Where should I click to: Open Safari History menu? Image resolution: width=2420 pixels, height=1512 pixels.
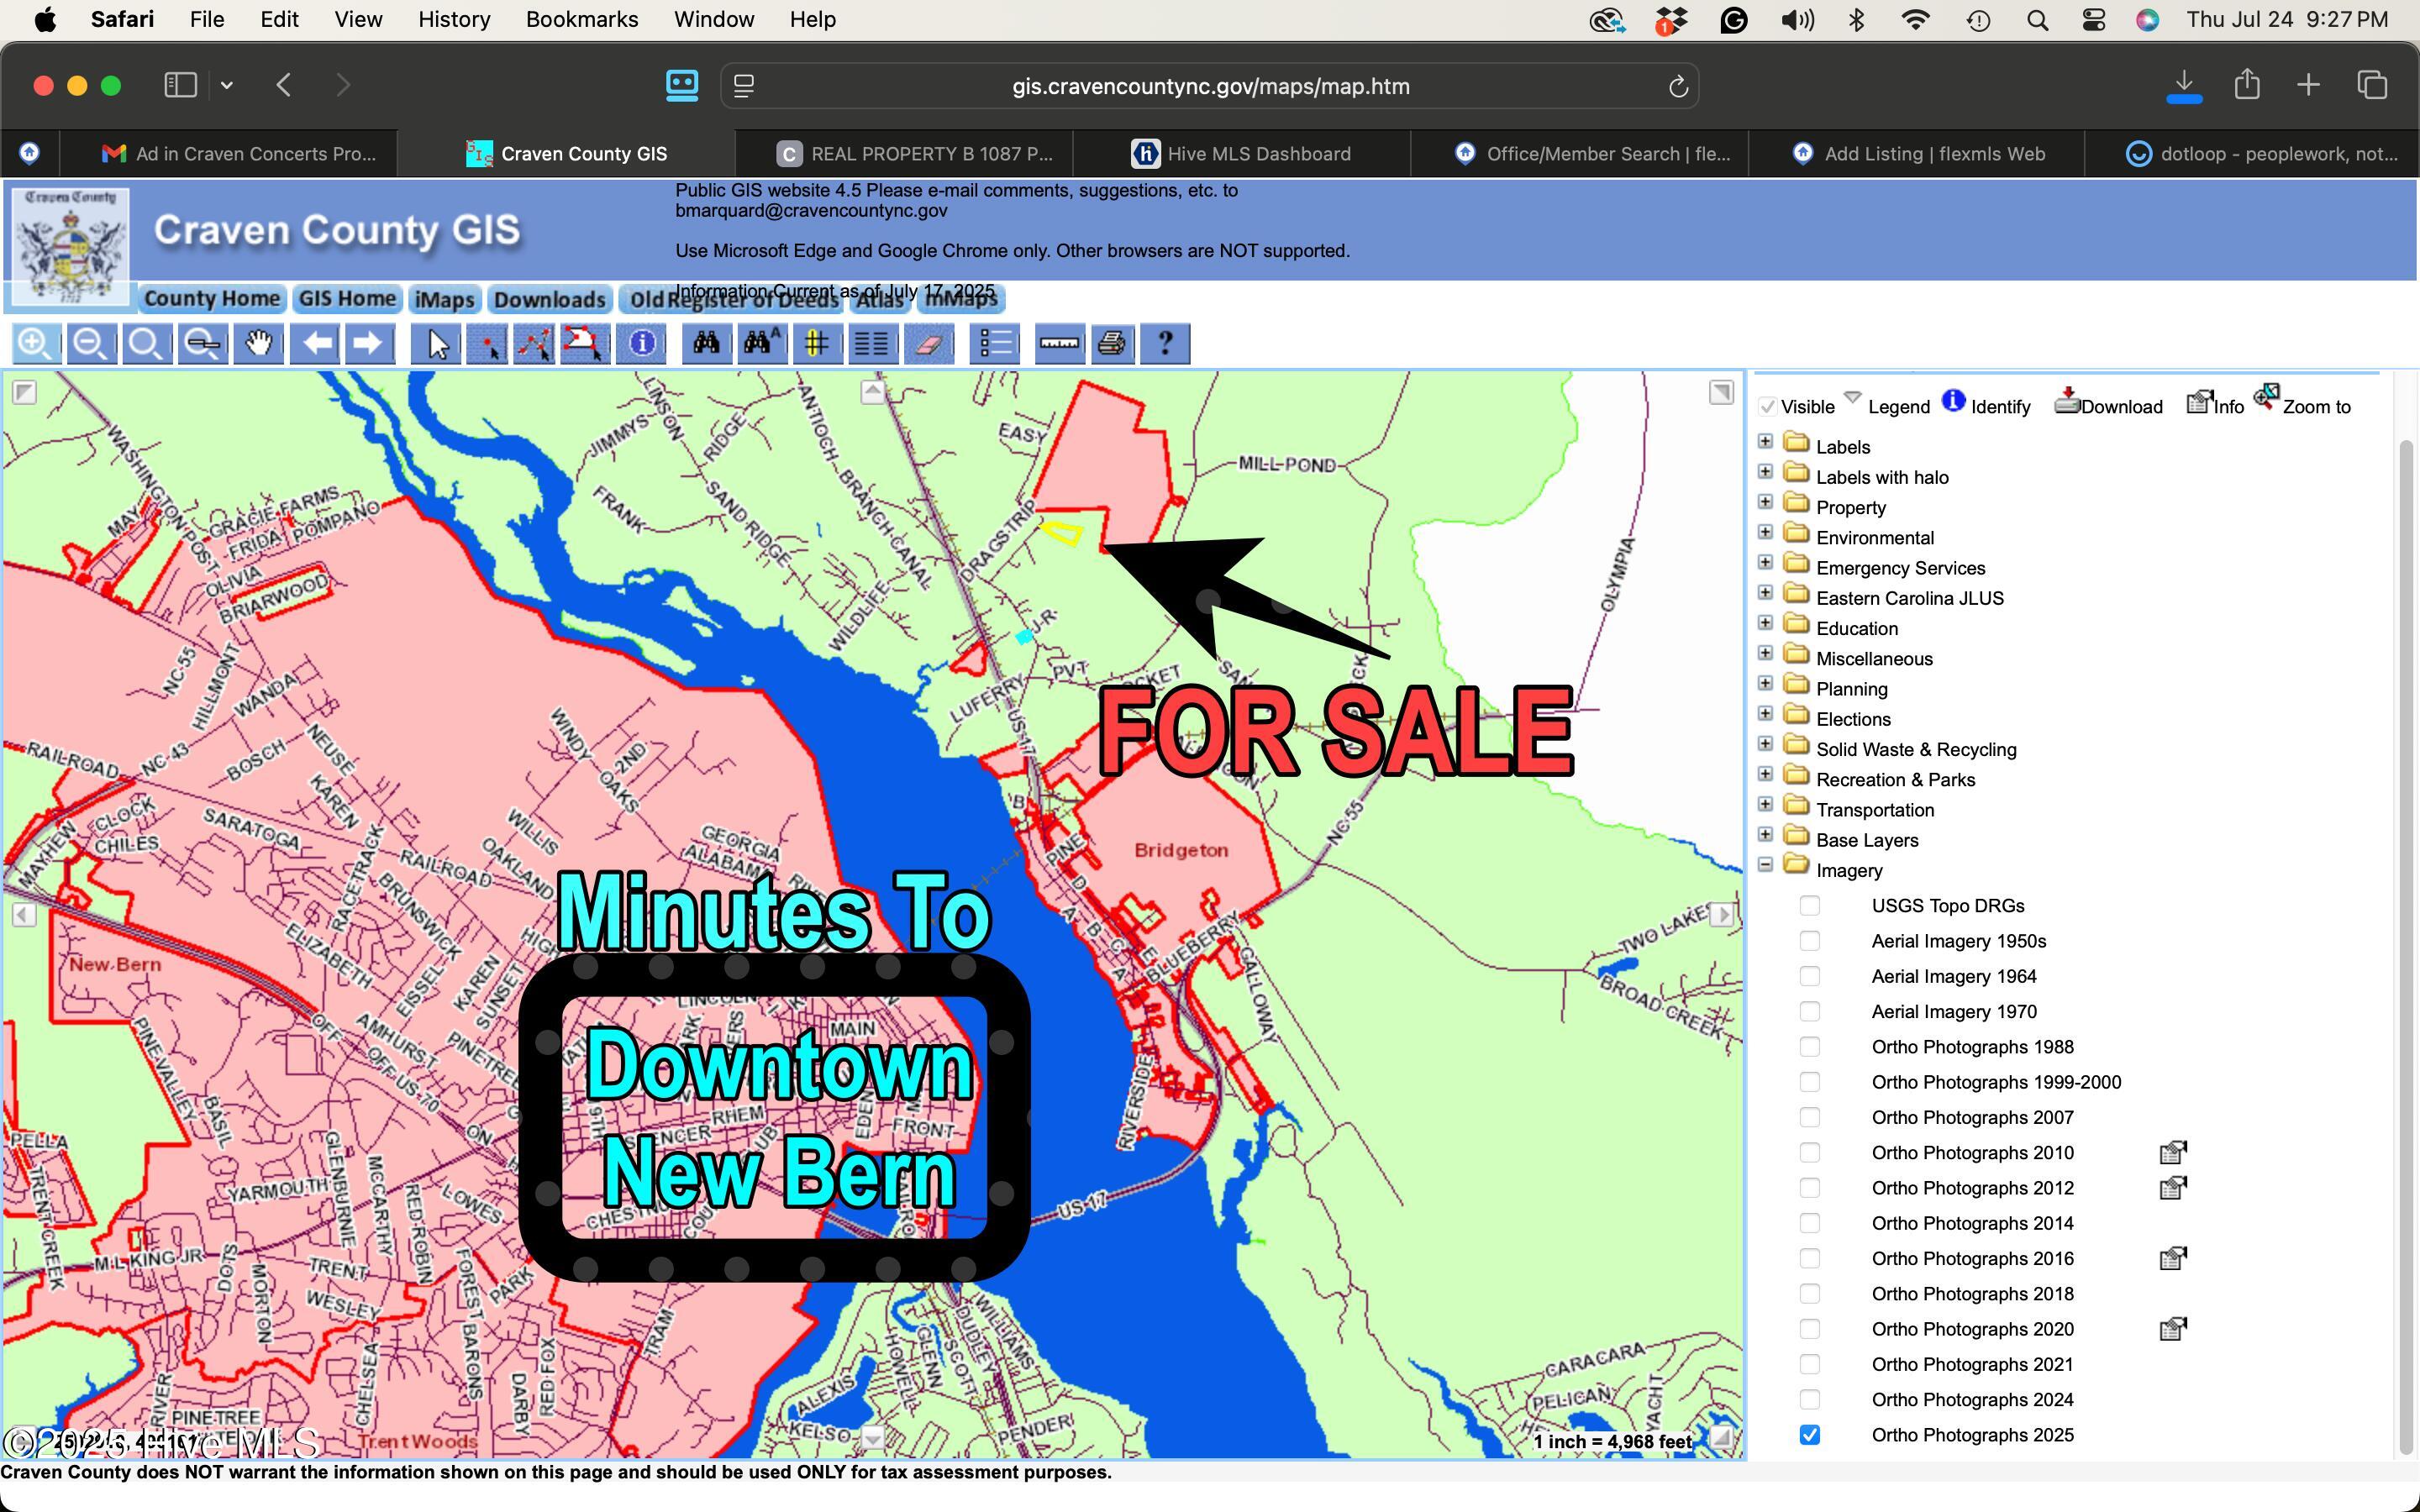(x=454, y=20)
